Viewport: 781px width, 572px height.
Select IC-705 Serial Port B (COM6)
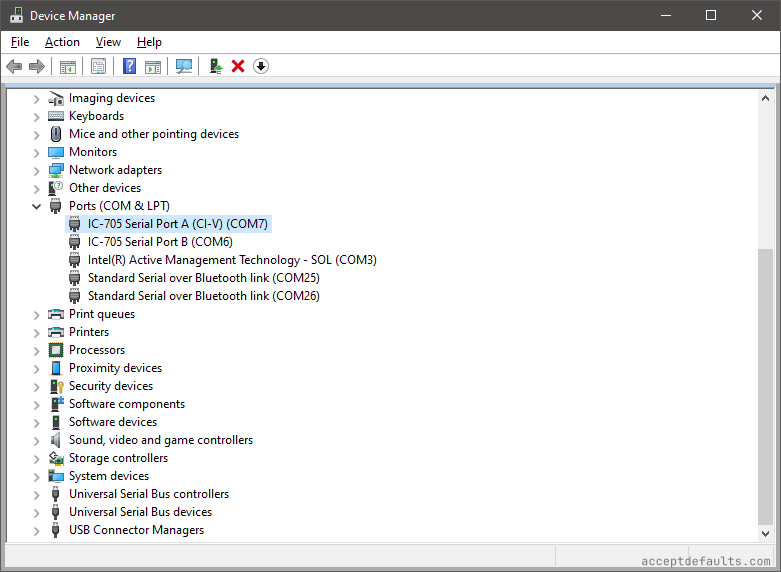[160, 242]
